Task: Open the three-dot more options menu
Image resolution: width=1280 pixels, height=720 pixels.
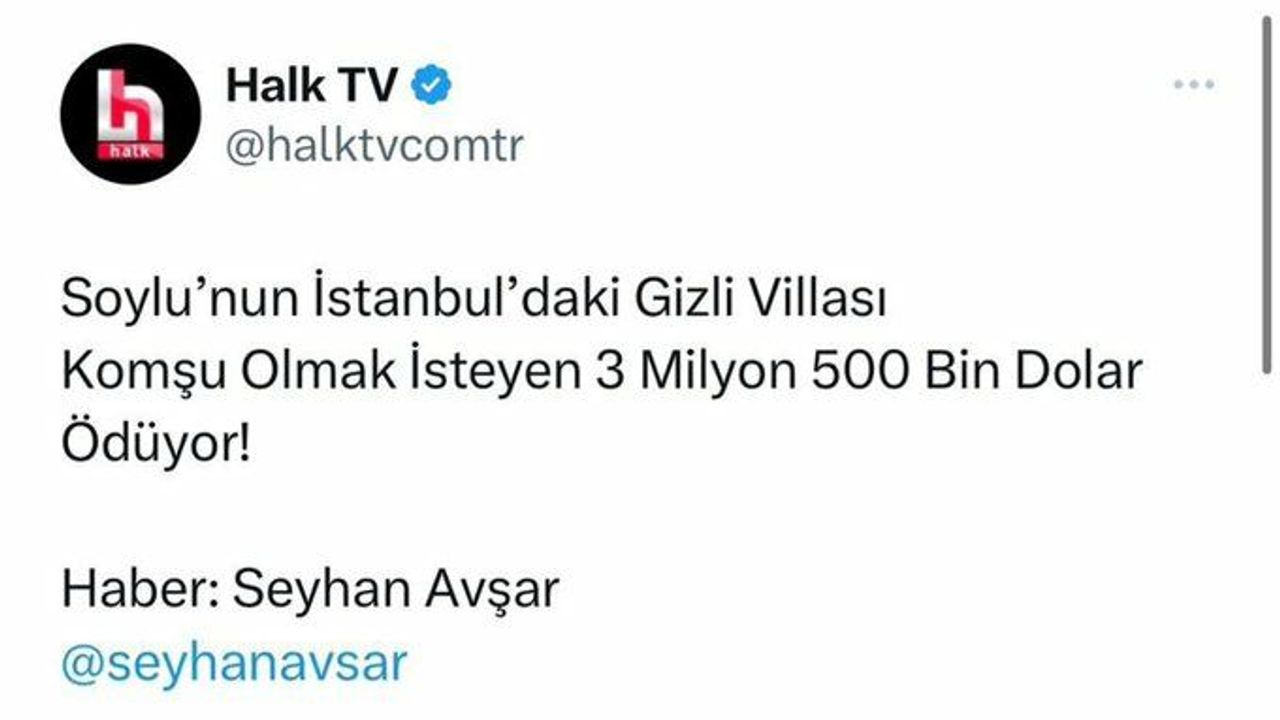Action: coord(1193,86)
